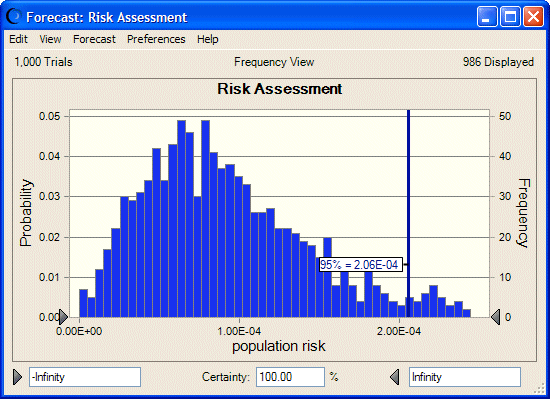Click the 0.05 probability axis value
Viewport: 550px width, 399px height.
49,116
